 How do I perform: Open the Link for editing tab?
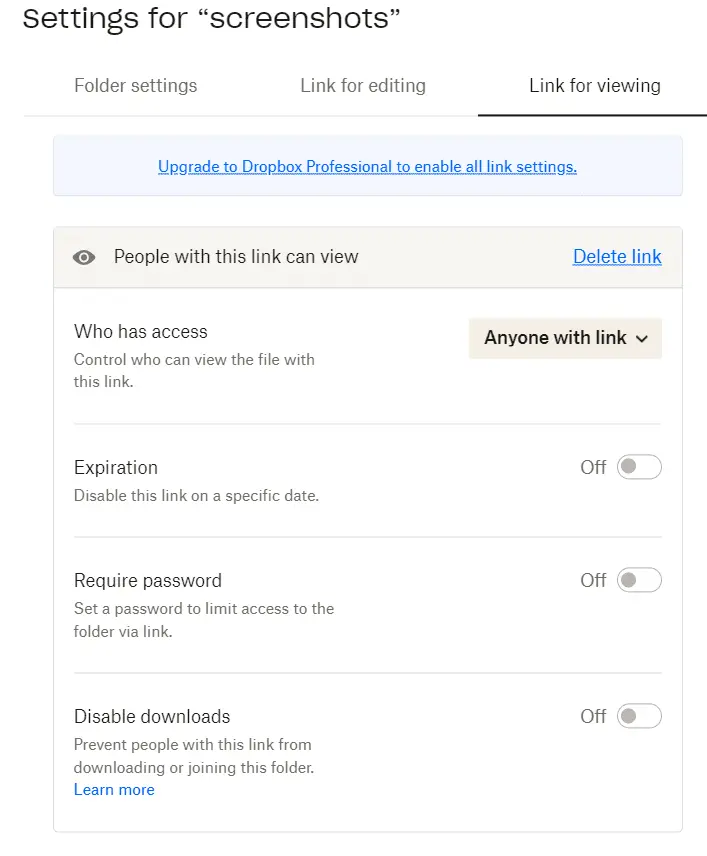click(363, 86)
